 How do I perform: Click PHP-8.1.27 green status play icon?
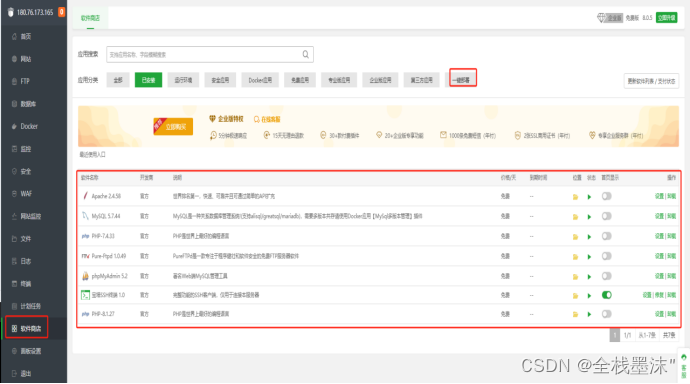coord(589,315)
